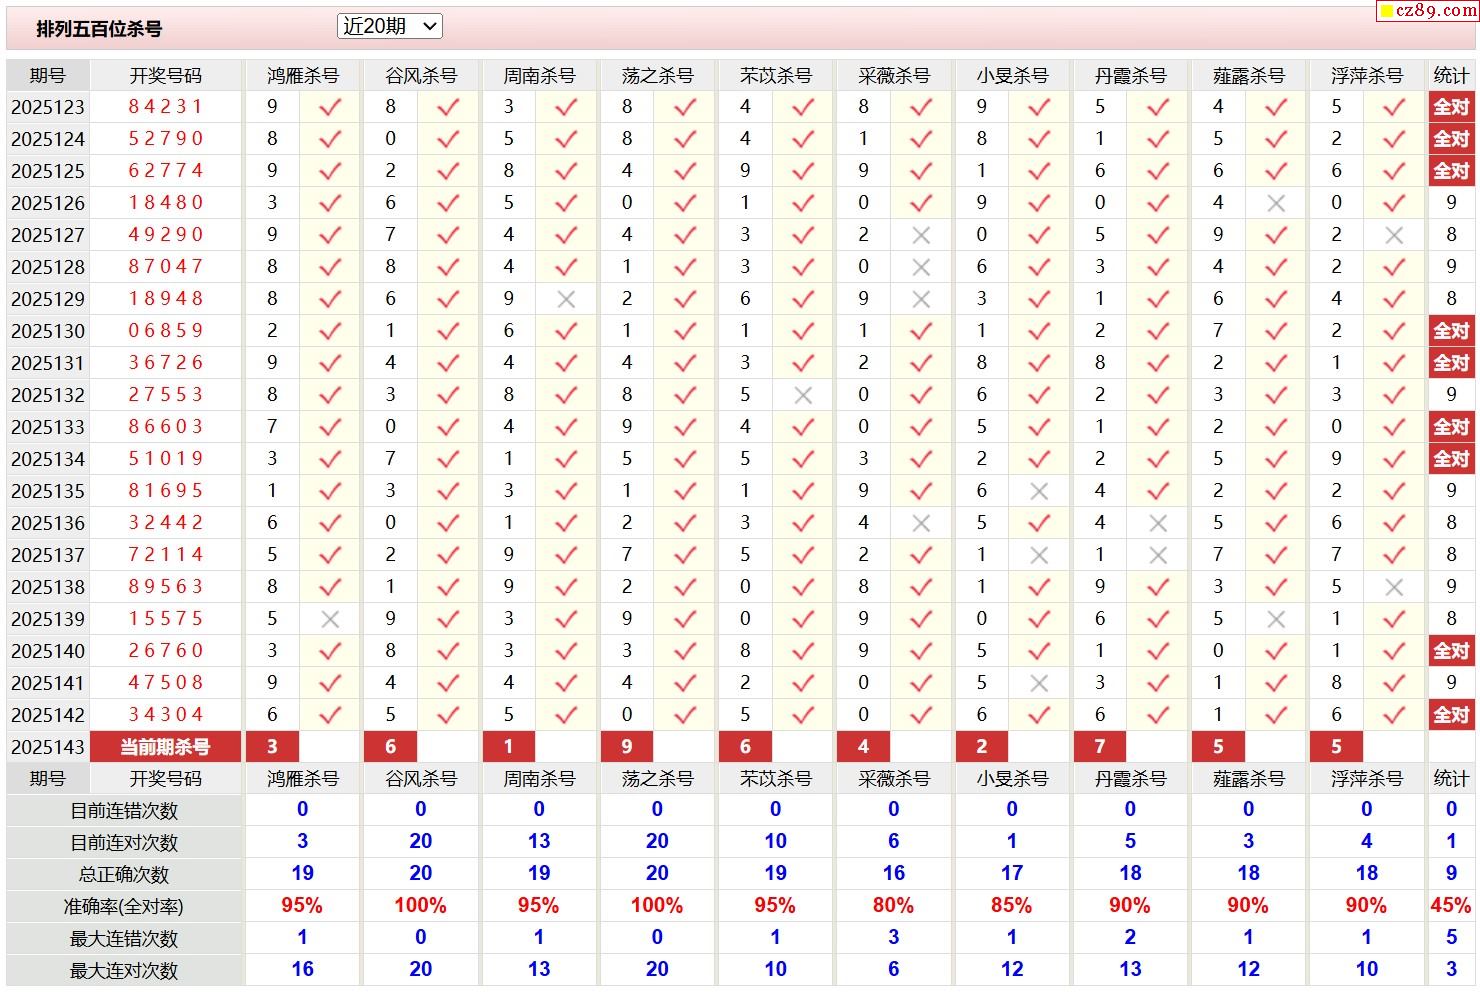Click the red check for 荡之杀号 in row 2025125
This screenshot has width=1480, height=995.
tap(685, 171)
